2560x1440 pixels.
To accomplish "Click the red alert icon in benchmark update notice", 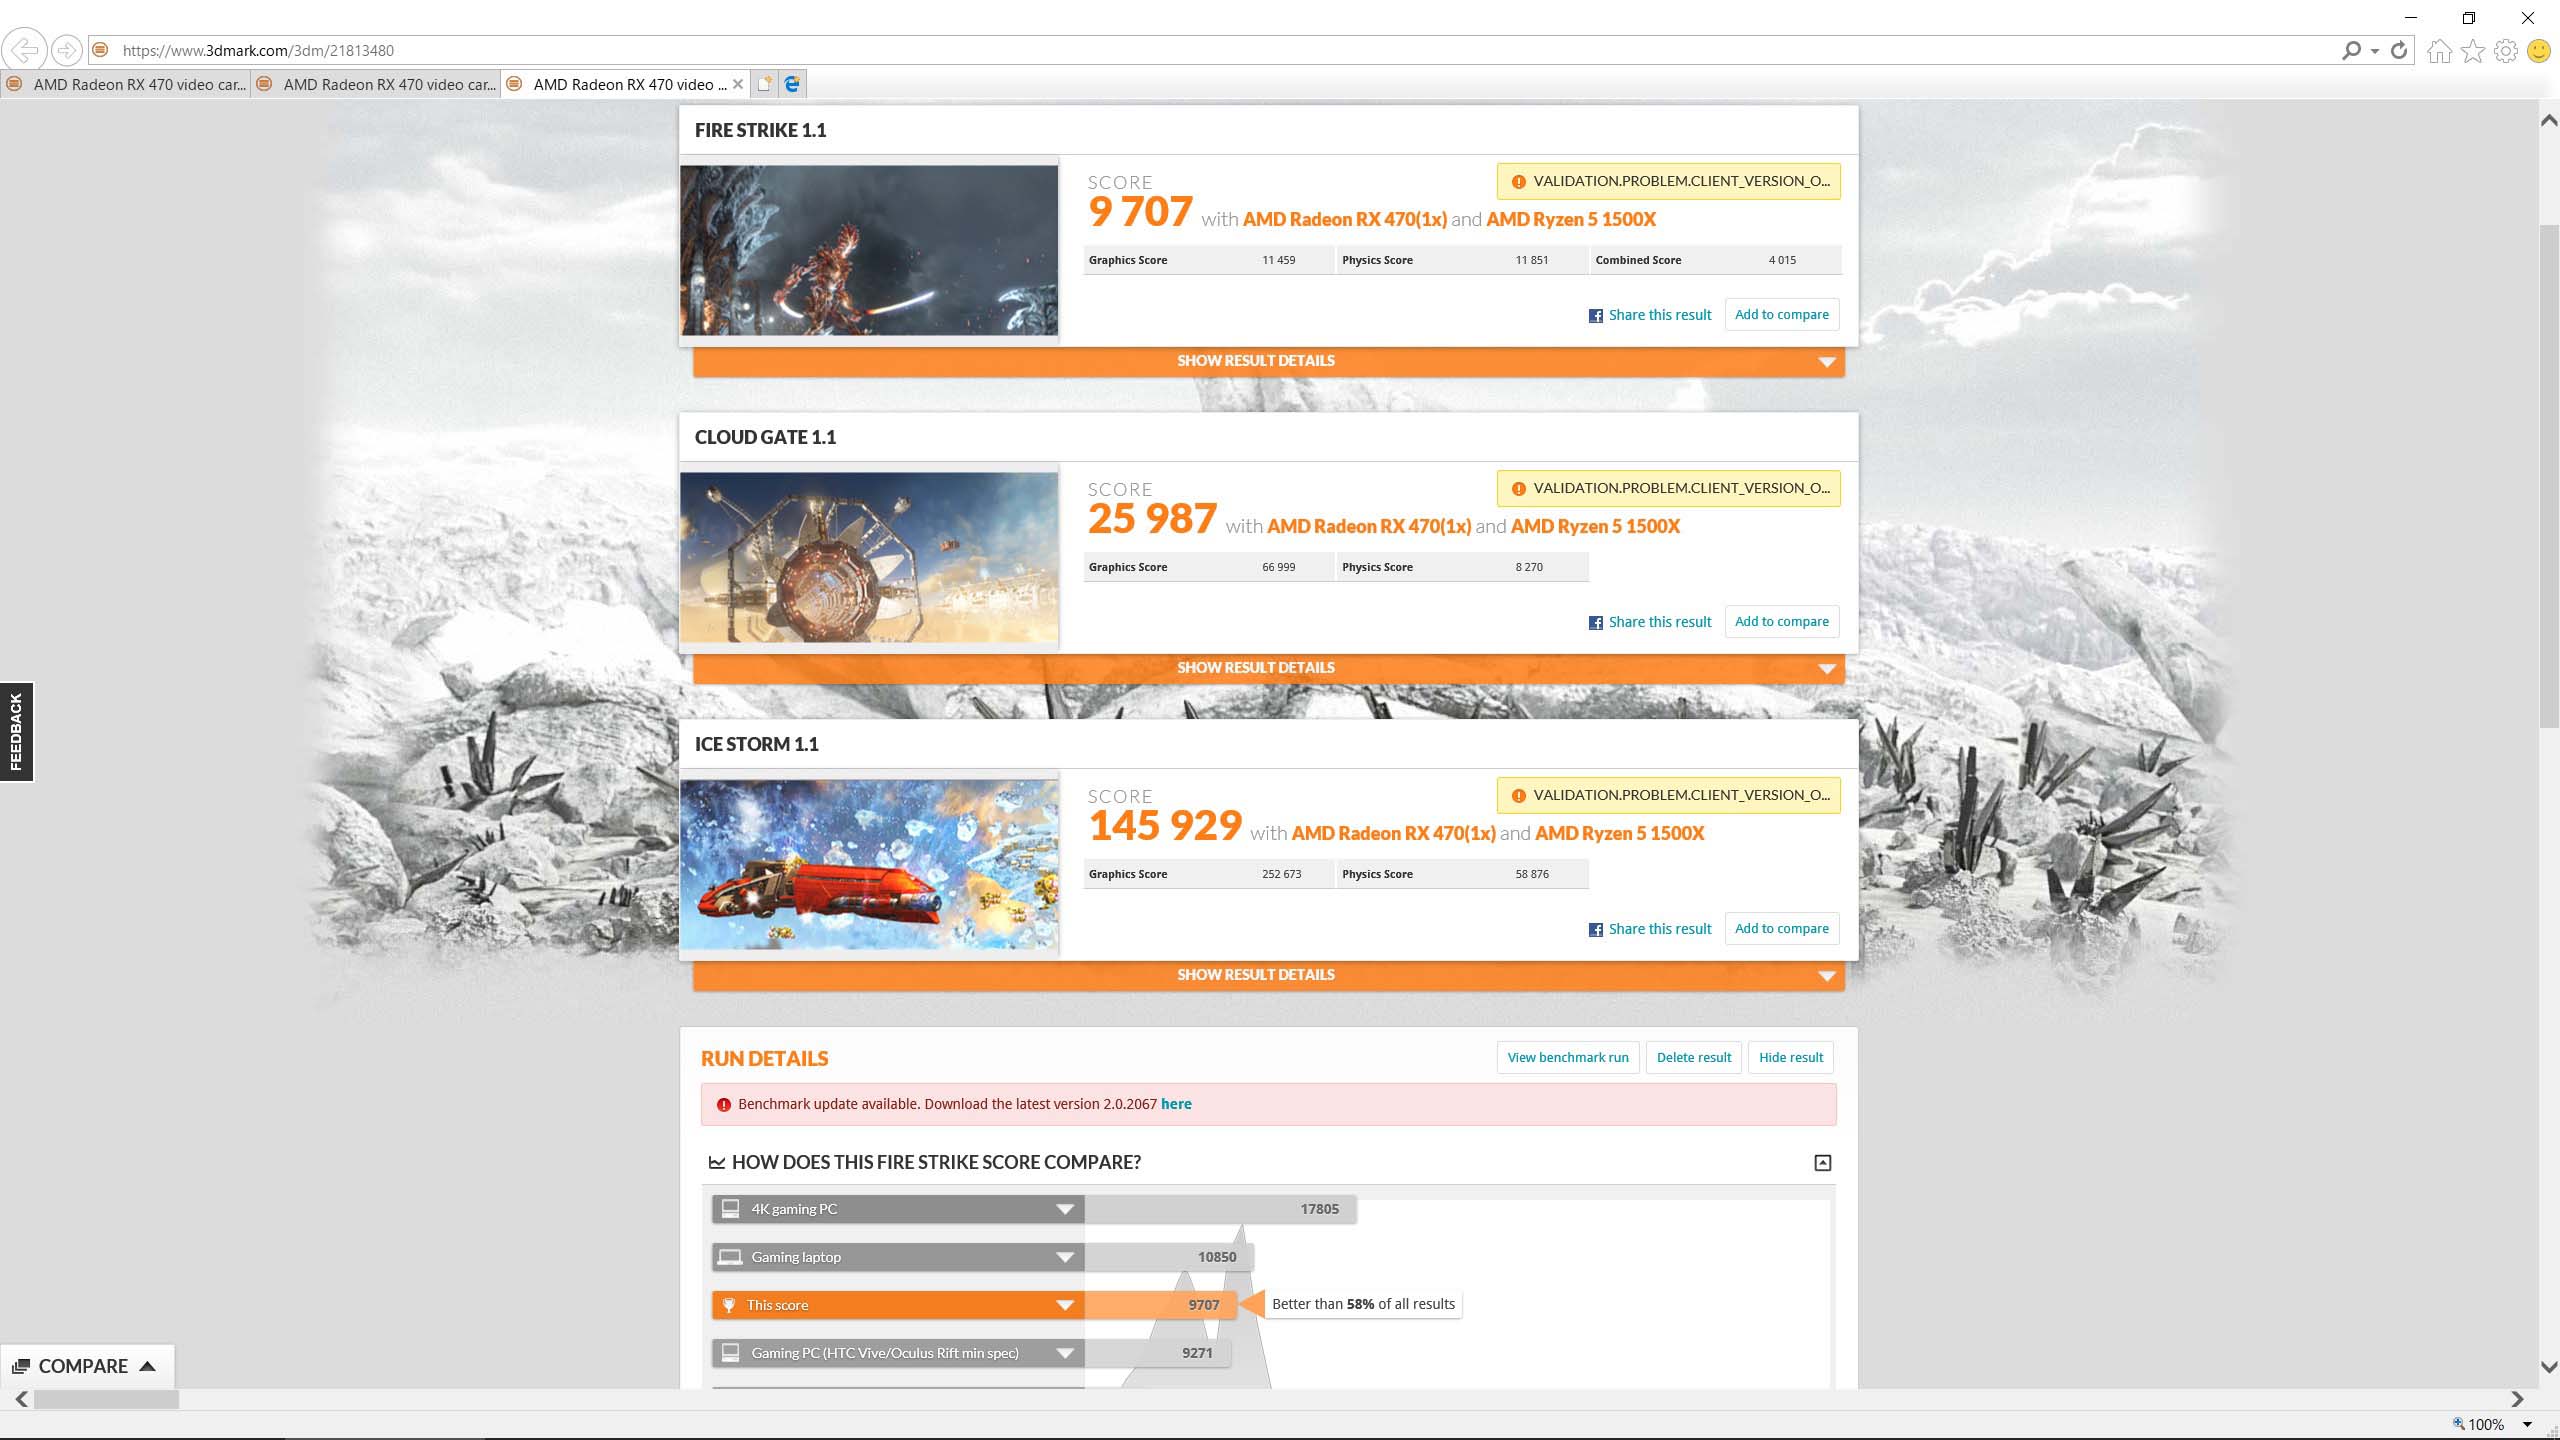I will pyautogui.click(x=724, y=1105).
